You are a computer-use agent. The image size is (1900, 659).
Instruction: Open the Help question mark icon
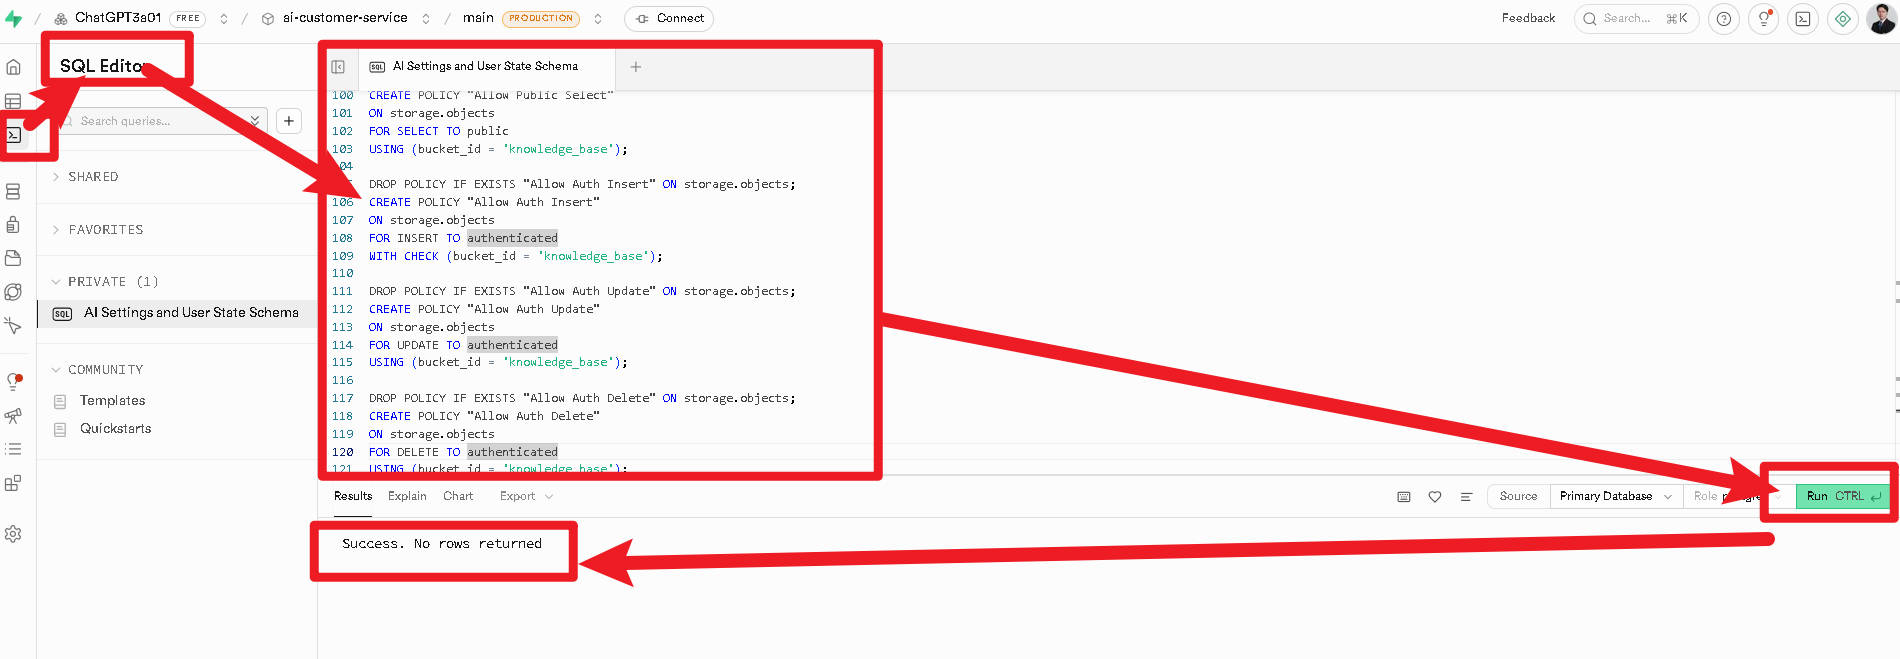[x=1724, y=19]
